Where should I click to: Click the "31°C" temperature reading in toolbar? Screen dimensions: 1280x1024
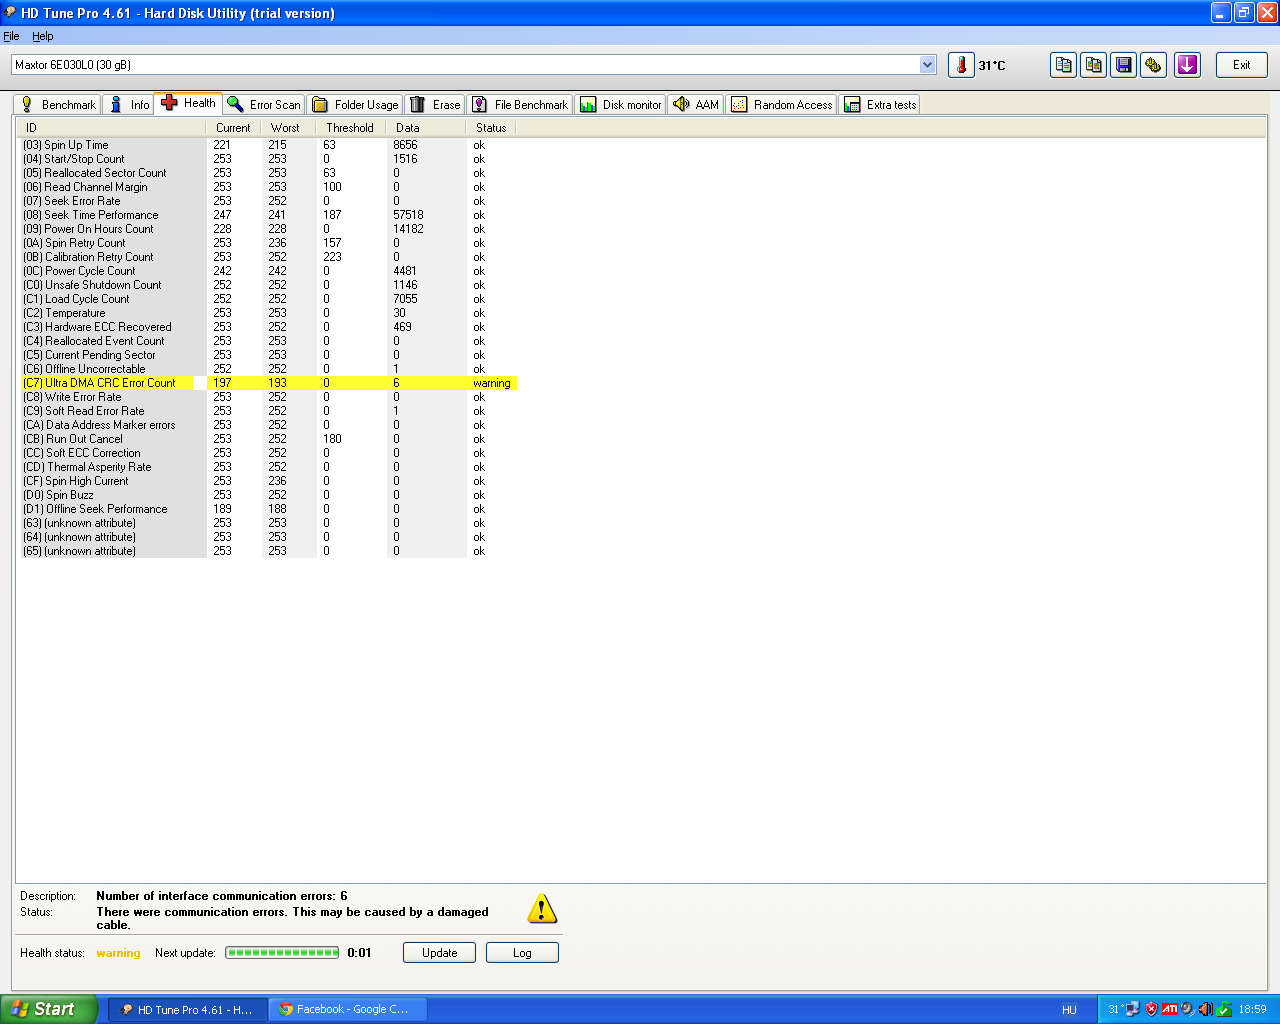pyautogui.click(x=992, y=65)
